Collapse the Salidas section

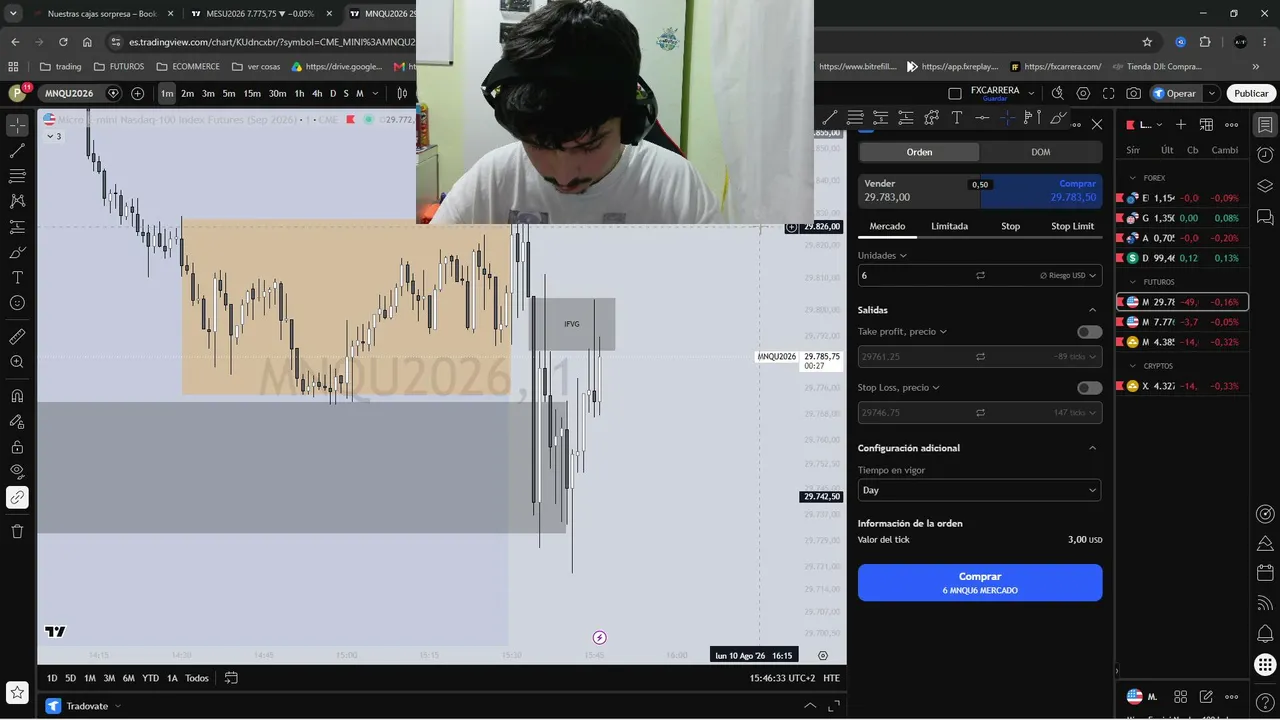[1092, 310]
